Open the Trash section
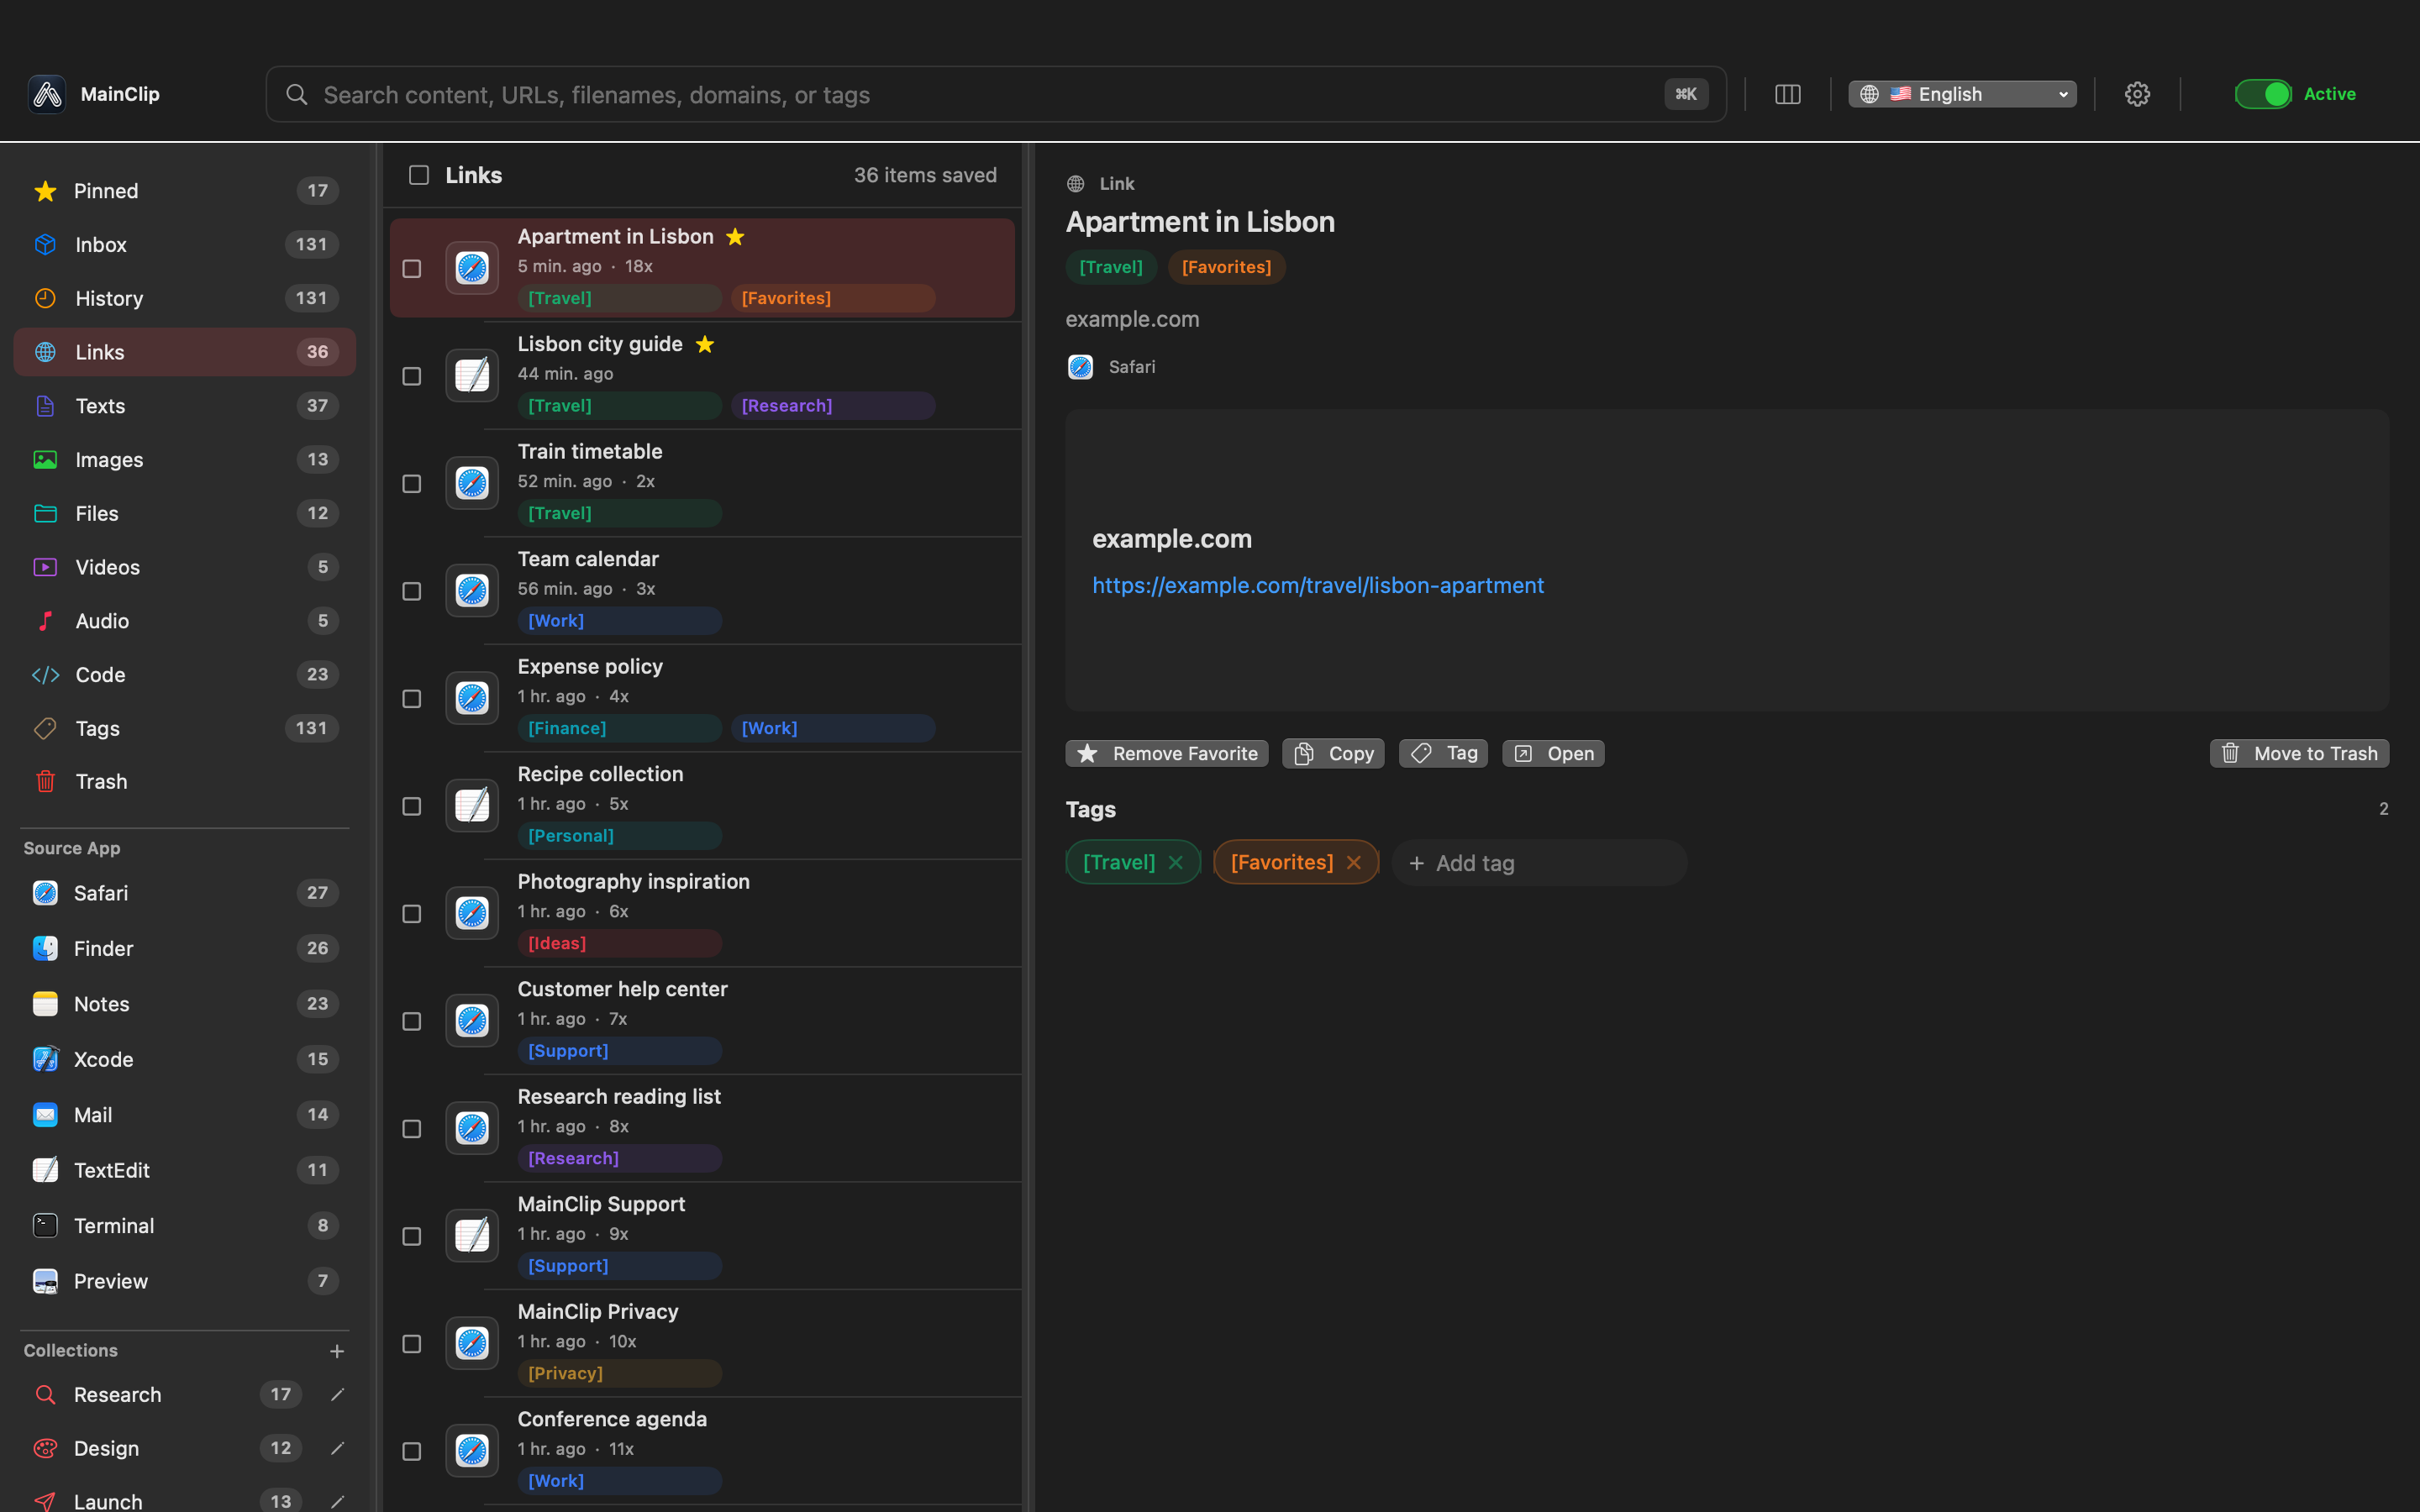Viewport: 2420px width, 1512px height. pos(185,782)
